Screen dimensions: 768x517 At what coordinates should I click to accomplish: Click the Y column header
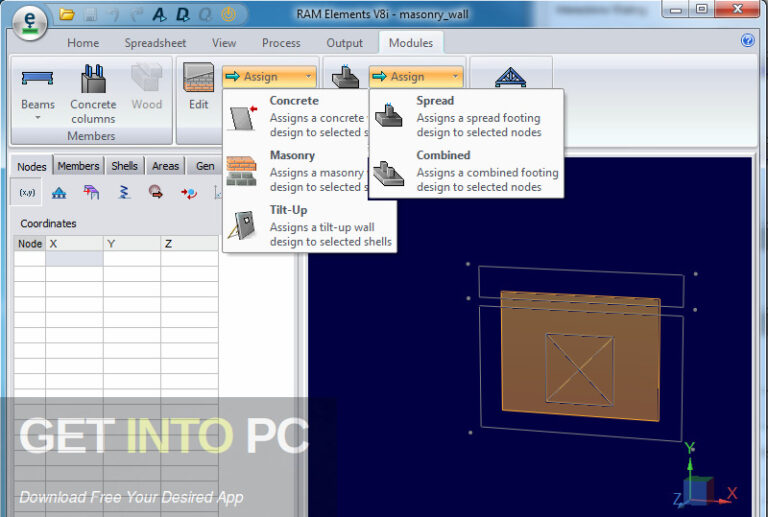132,244
